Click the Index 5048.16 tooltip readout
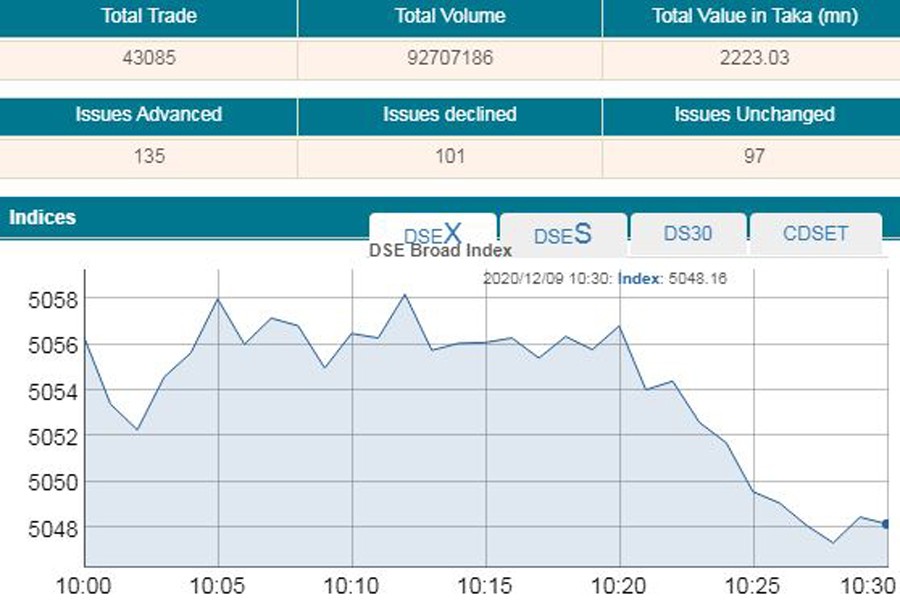 (672, 278)
